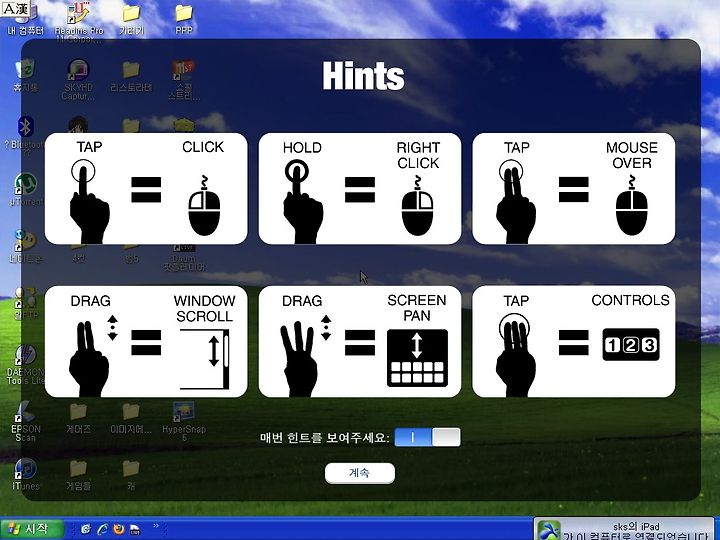Open the HyperSnap 6 desktop shortcut
Image resolution: width=720 pixels, height=540 pixels.
pyautogui.click(x=184, y=422)
